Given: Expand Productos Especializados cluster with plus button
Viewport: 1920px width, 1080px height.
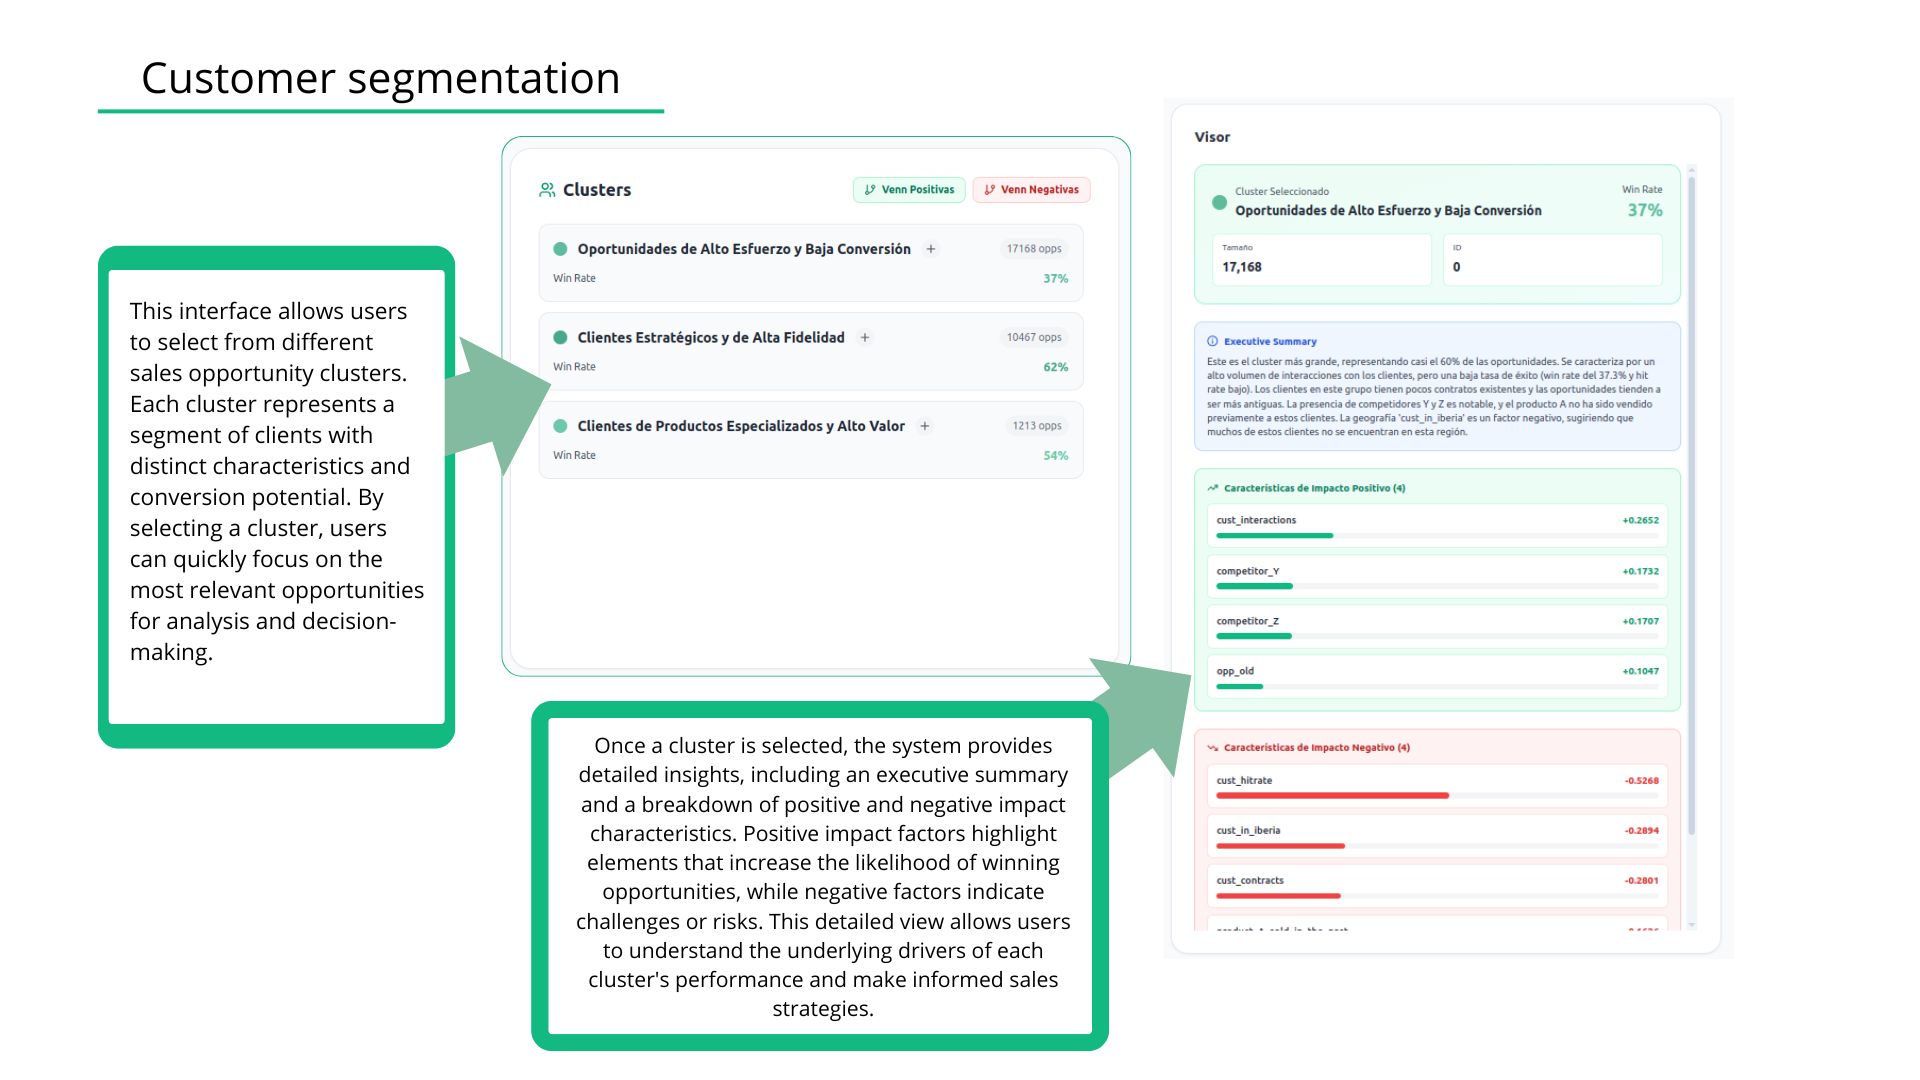Looking at the screenshot, I should (925, 426).
